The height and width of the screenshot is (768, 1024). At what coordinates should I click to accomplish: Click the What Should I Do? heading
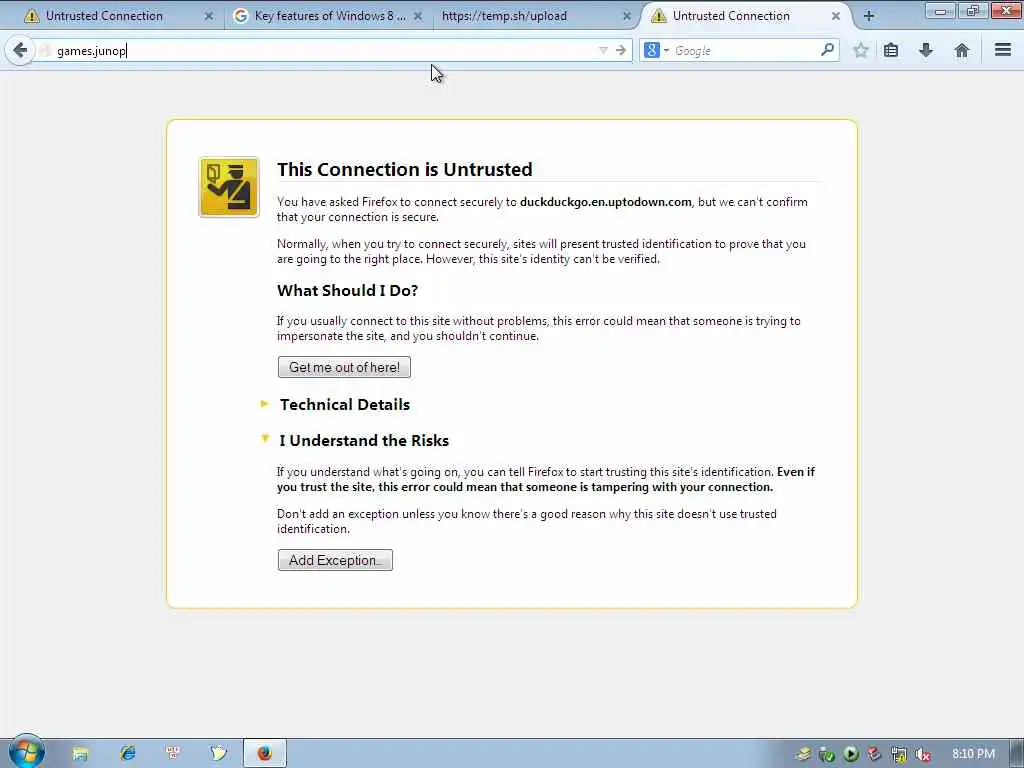(347, 291)
